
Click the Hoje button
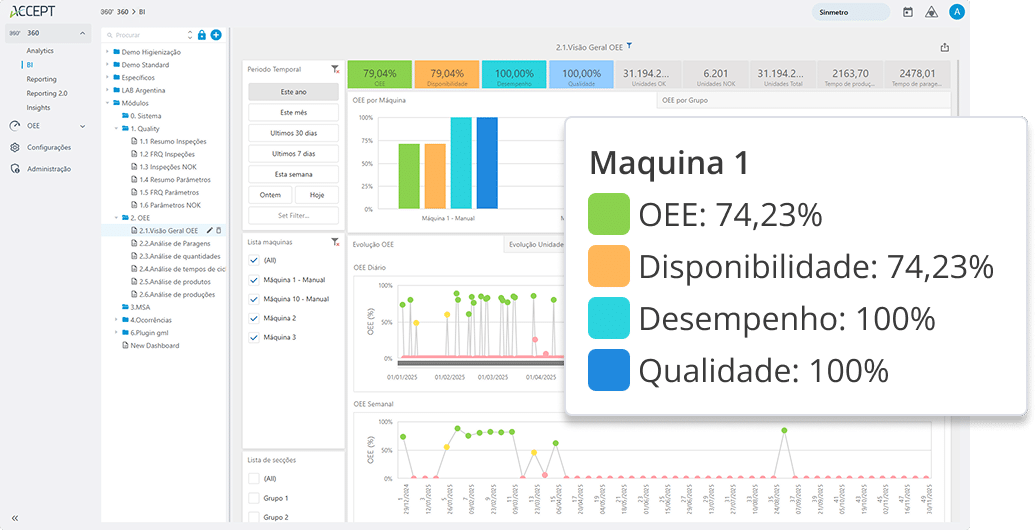(316, 195)
